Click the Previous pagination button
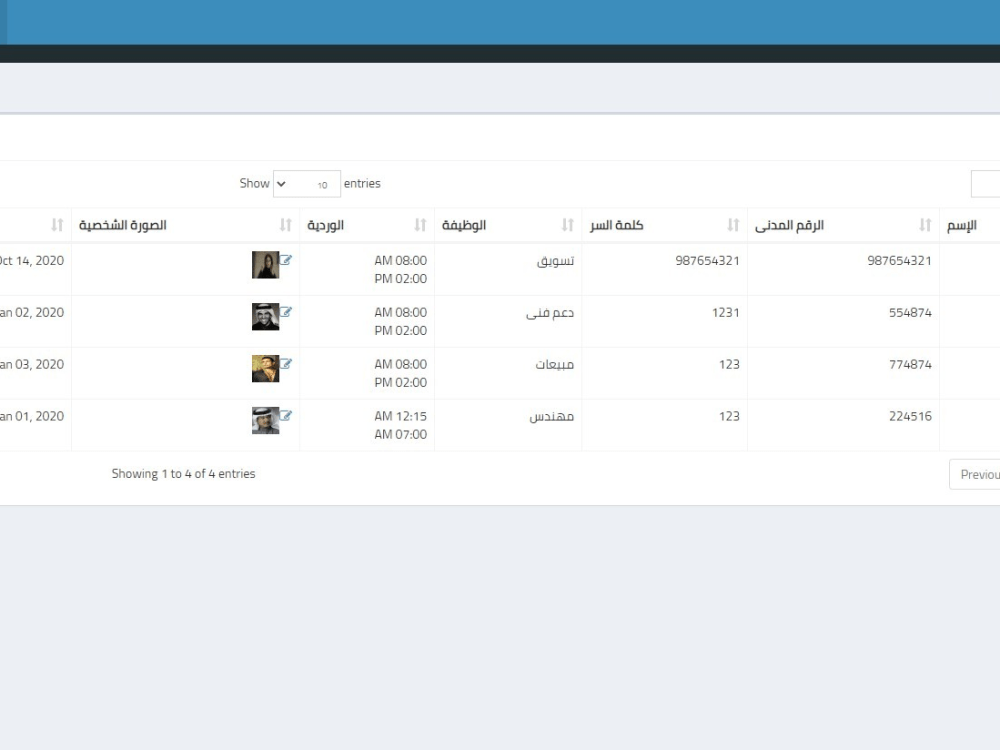The image size is (1000, 750). 974,474
